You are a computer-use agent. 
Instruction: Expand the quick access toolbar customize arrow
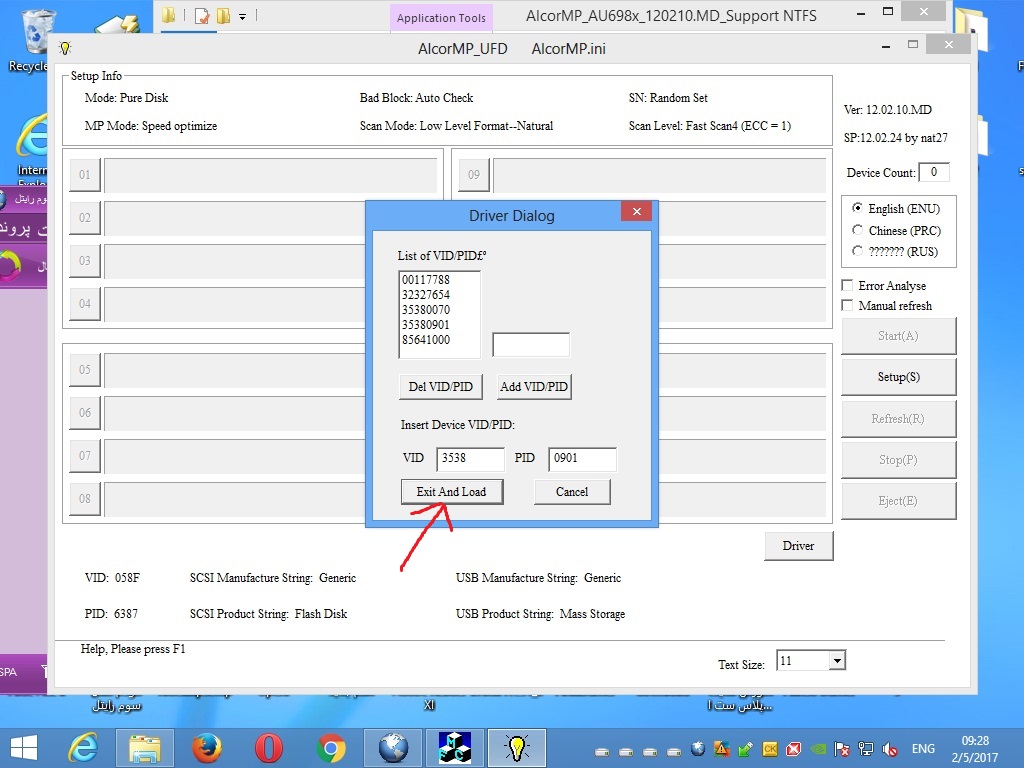click(242, 16)
